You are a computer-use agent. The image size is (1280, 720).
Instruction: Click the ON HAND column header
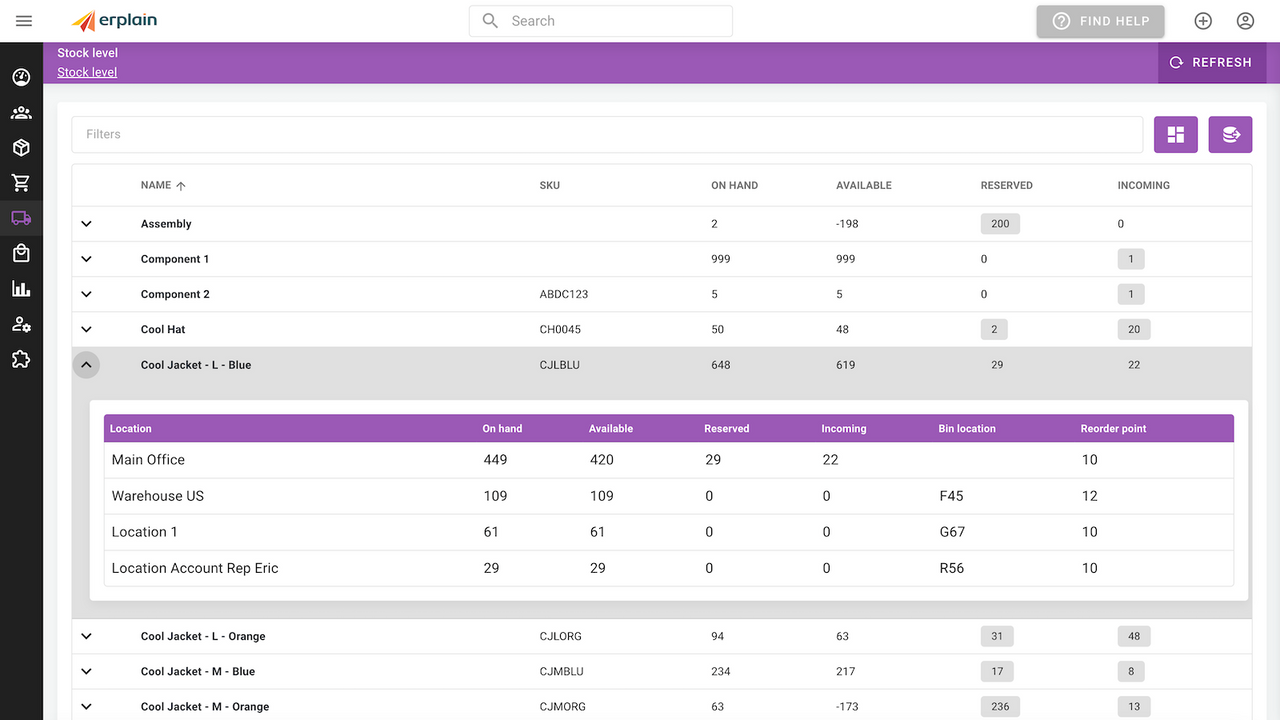pyautogui.click(x=734, y=185)
